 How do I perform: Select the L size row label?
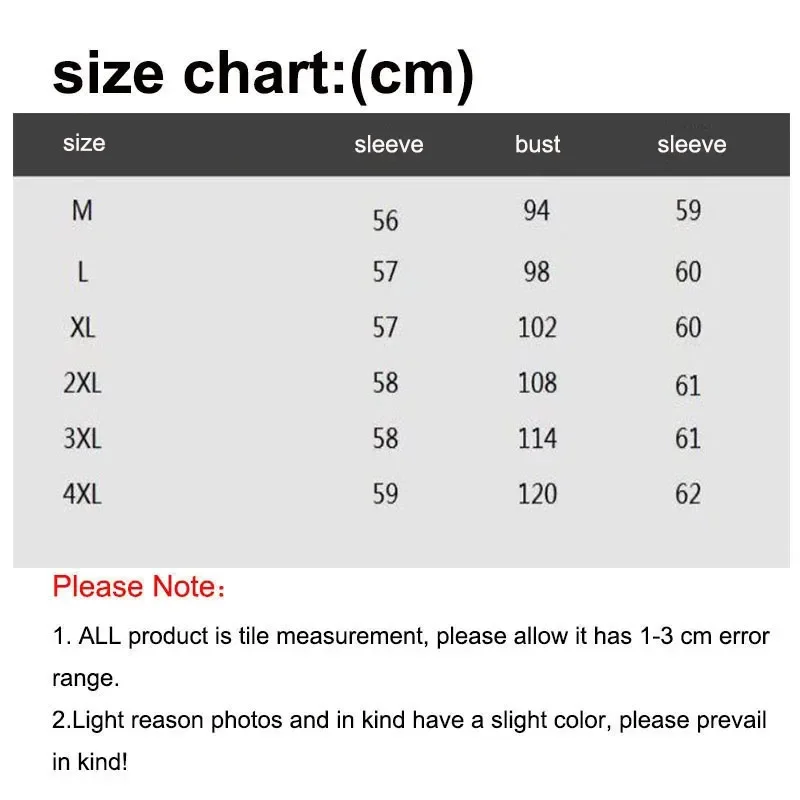(x=83, y=272)
